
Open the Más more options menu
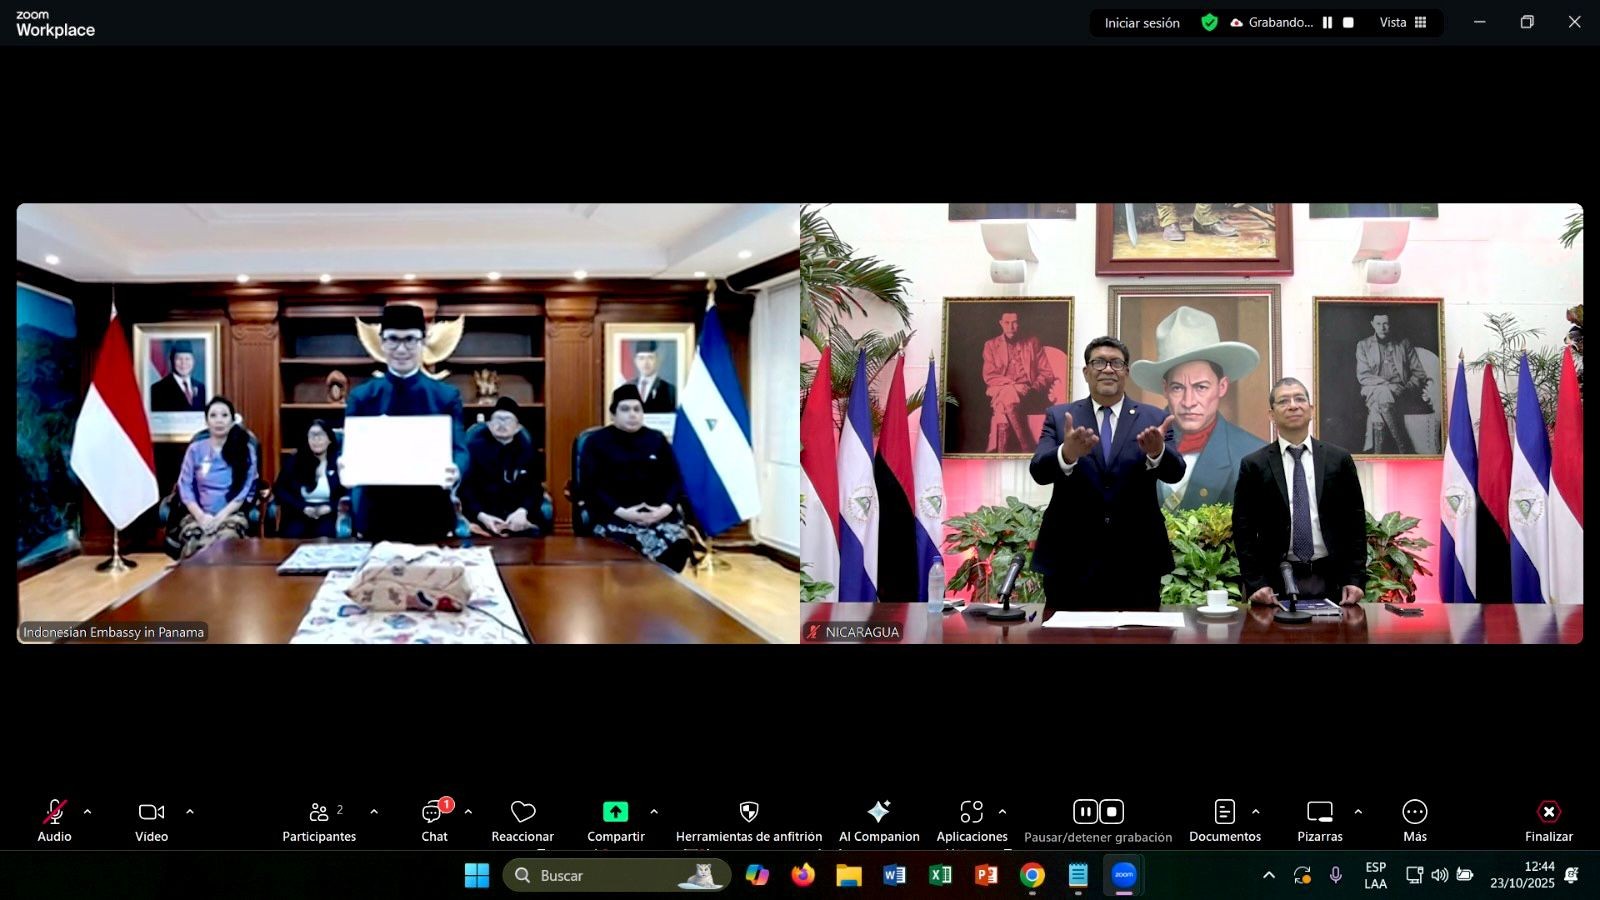(x=1414, y=812)
